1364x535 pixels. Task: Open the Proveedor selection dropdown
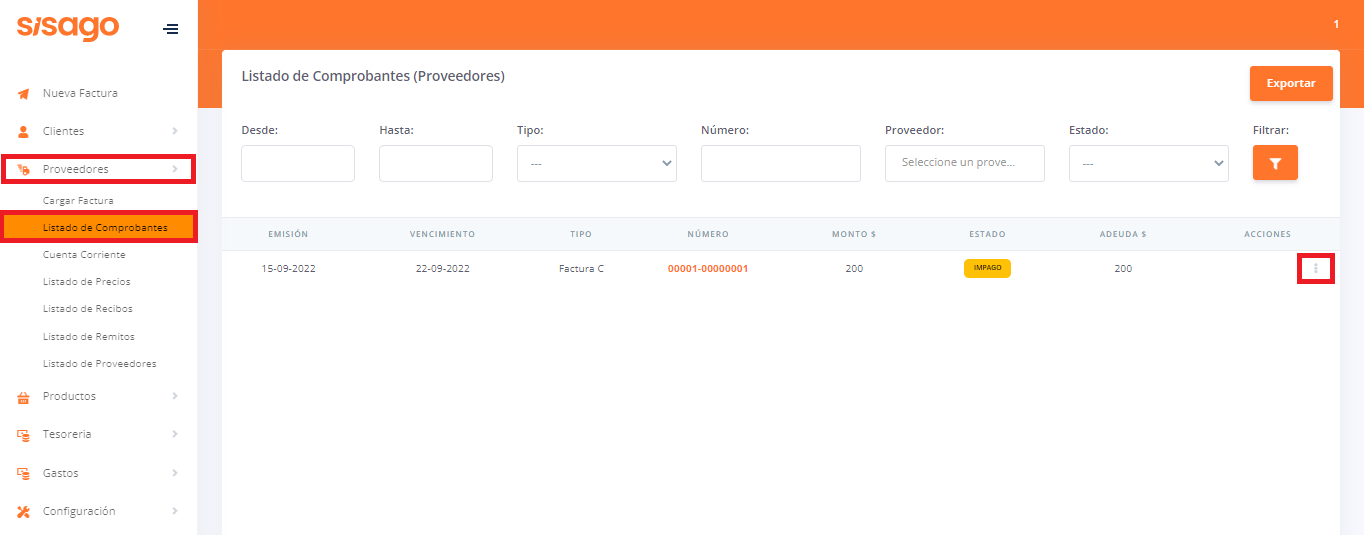click(964, 163)
